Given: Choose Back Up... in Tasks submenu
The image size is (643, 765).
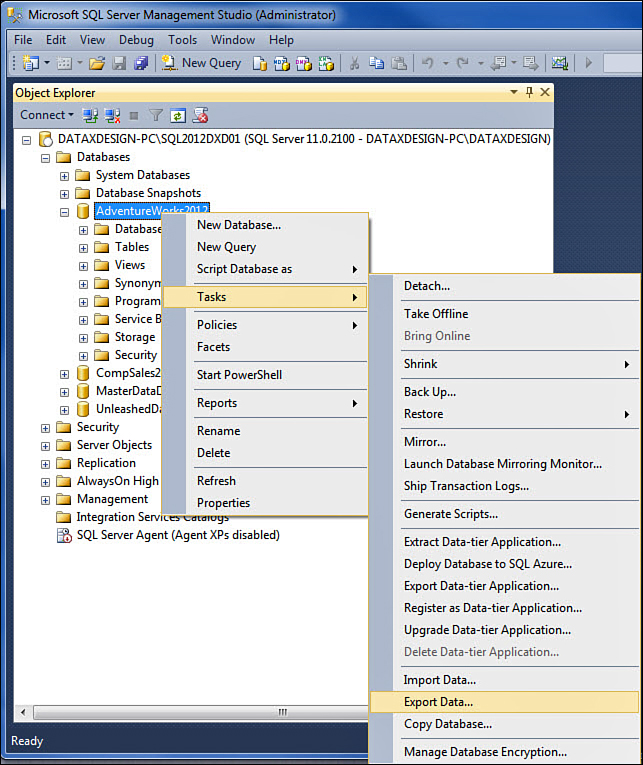Looking at the screenshot, I should coord(430,392).
